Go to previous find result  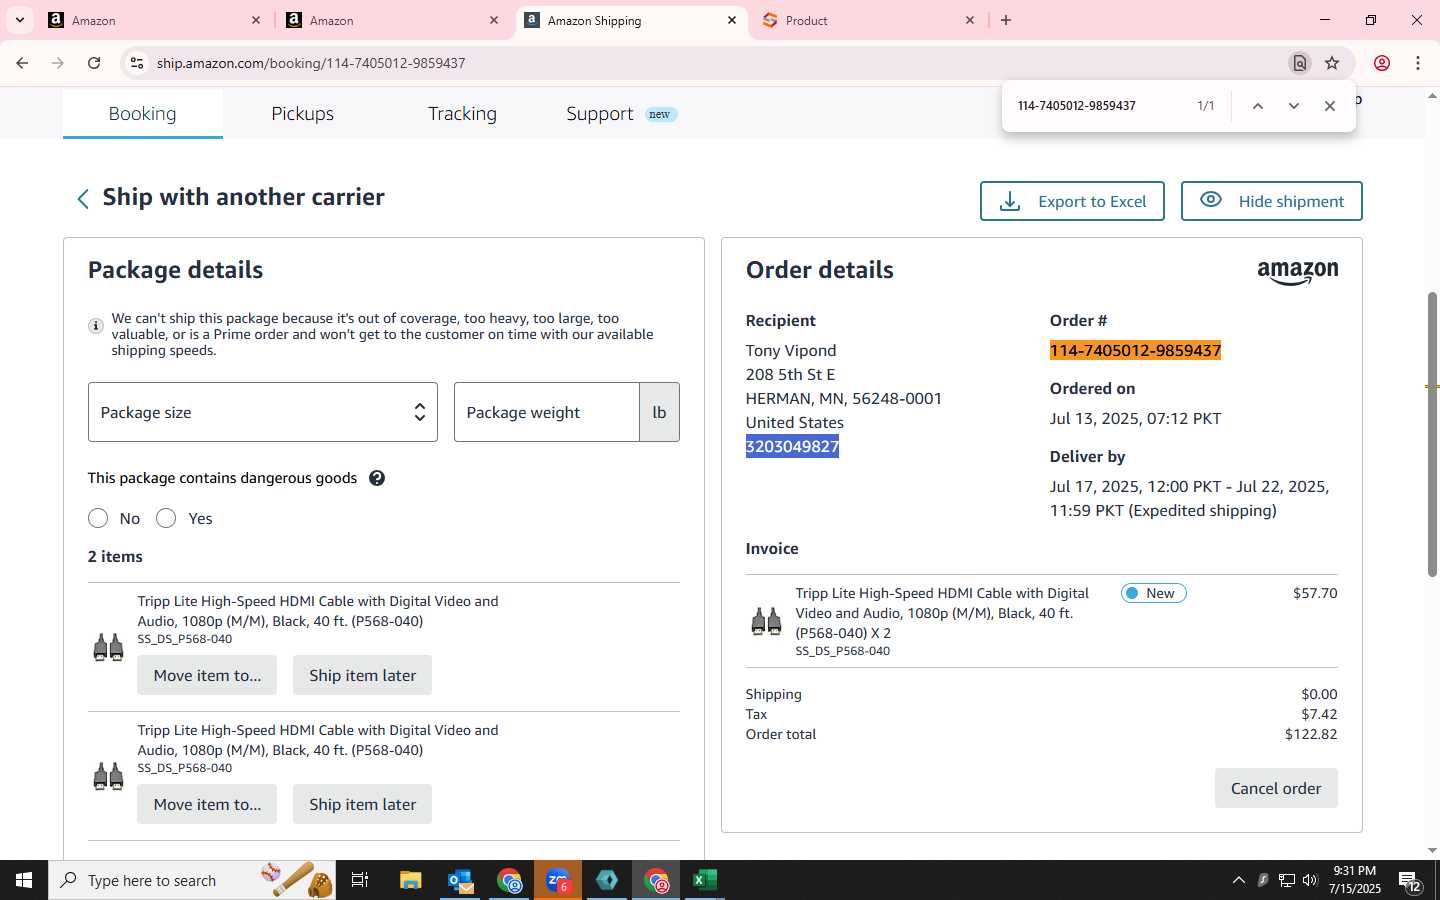tap(1258, 106)
